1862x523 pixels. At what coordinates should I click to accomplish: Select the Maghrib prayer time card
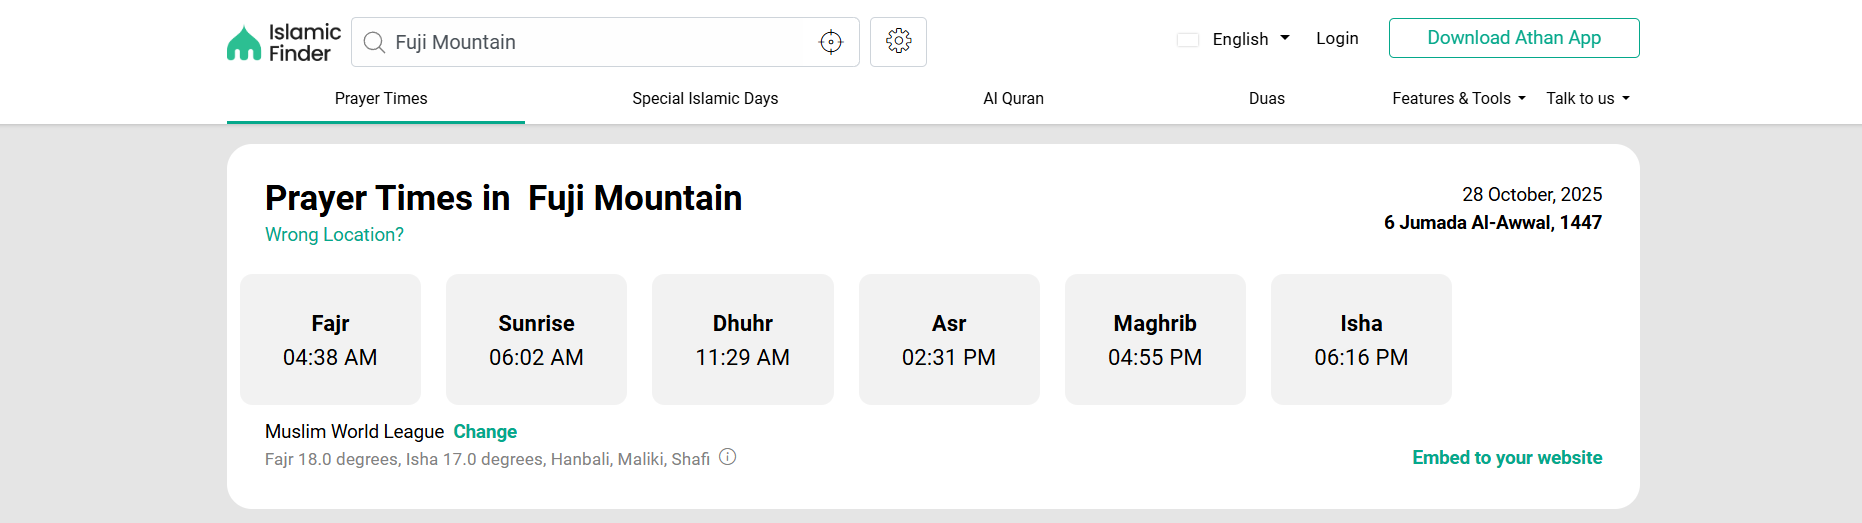click(x=1155, y=340)
